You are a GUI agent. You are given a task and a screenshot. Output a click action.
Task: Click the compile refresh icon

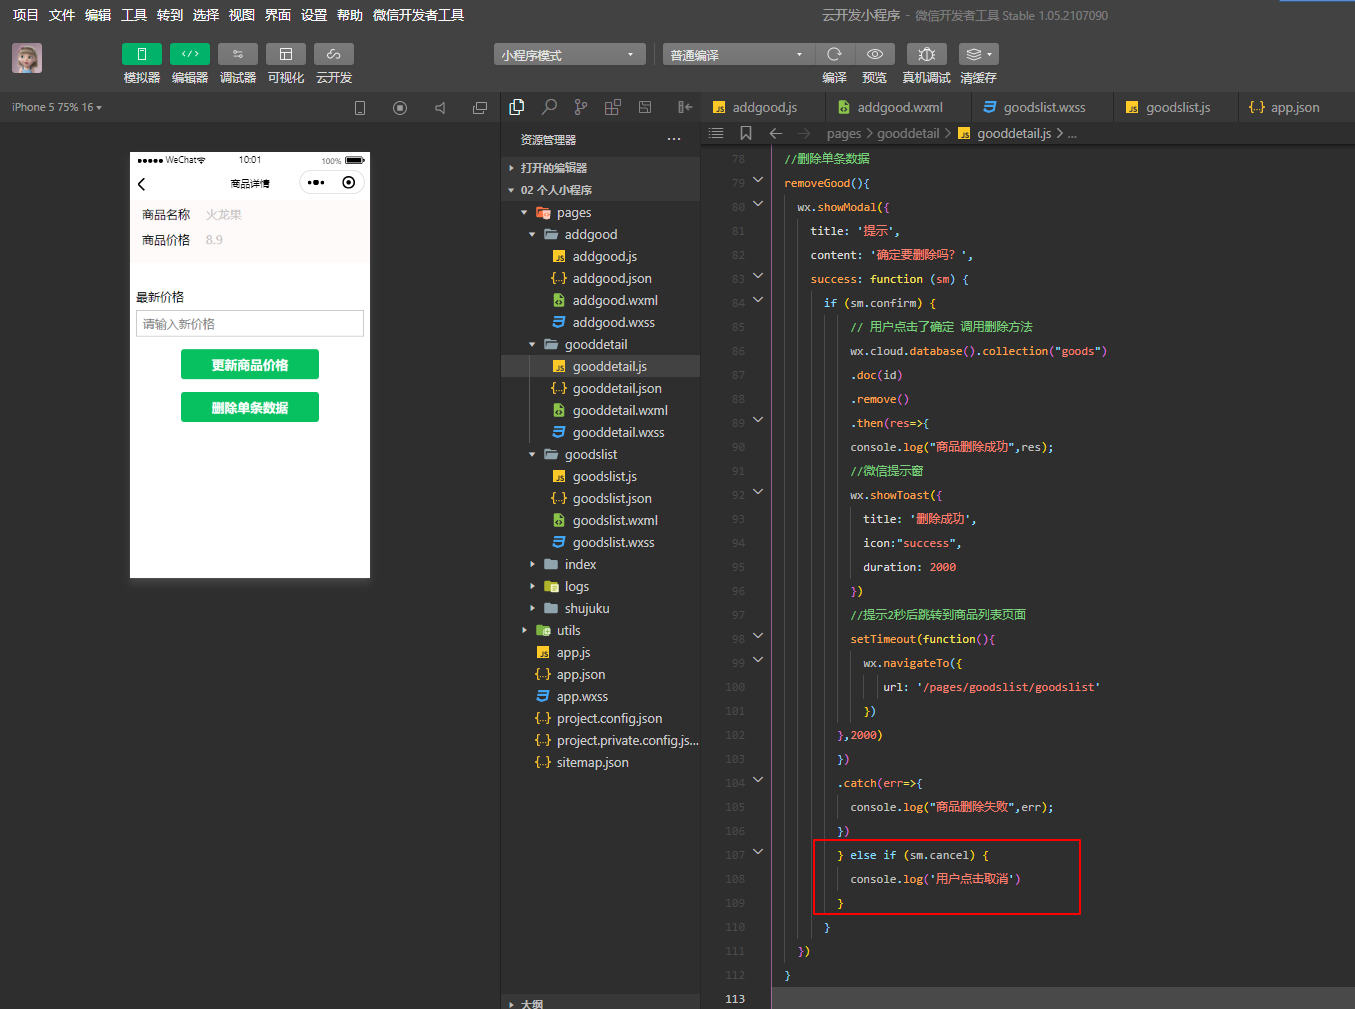(x=834, y=54)
